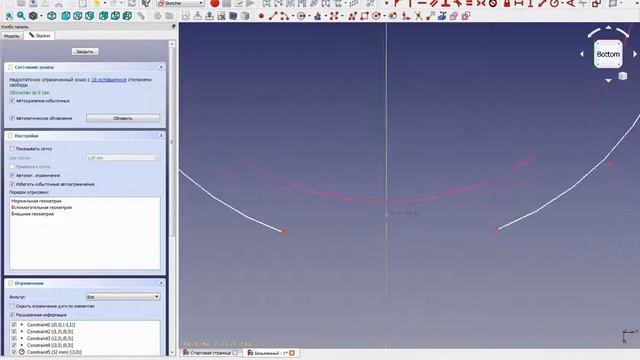The image size is (640, 360).
Task: Apply the equal constraint
Action: point(469,3)
